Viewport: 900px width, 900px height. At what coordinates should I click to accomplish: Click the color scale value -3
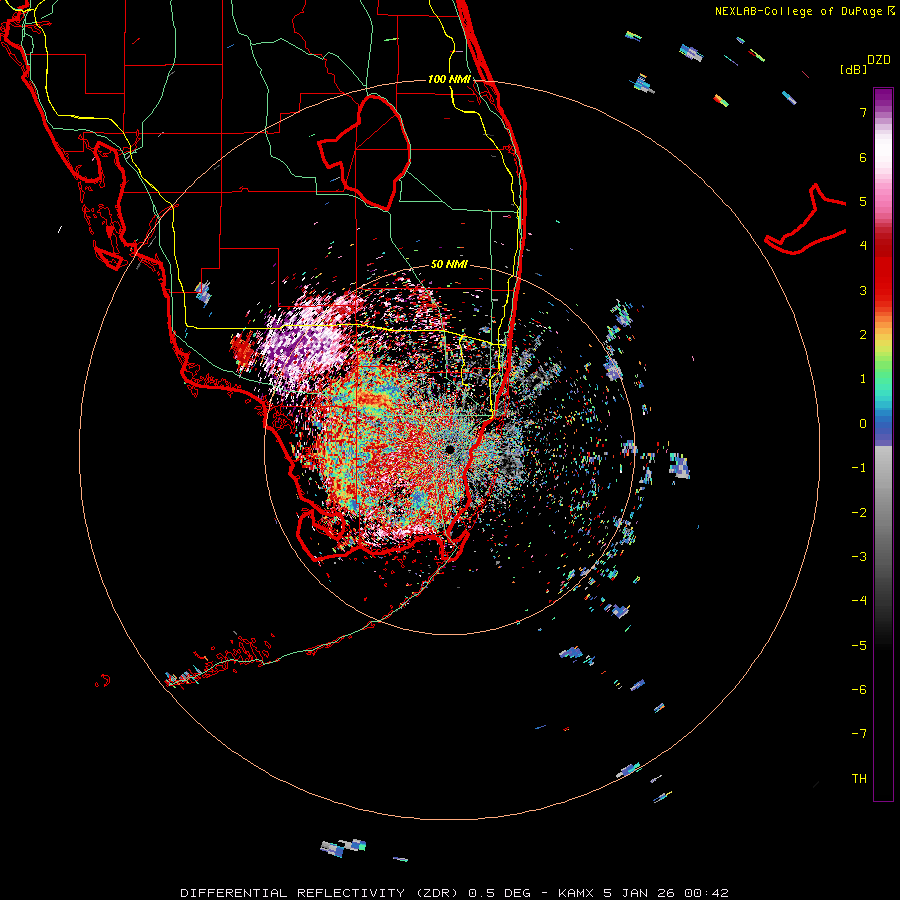pyautogui.click(x=859, y=557)
